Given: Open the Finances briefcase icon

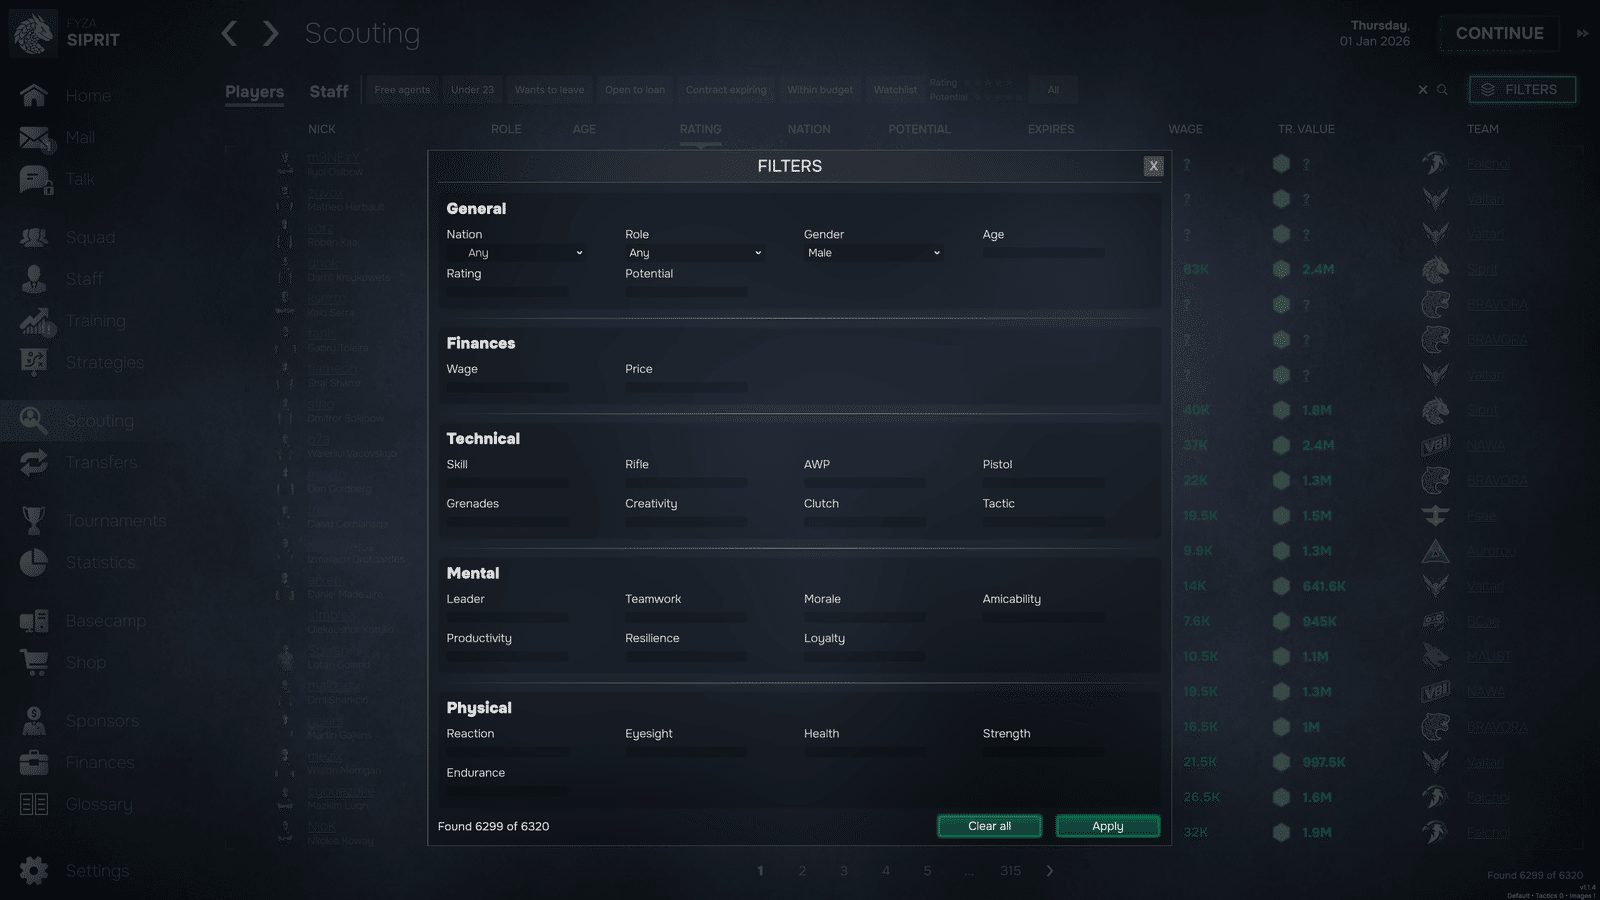Looking at the screenshot, I should coord(34,762).
